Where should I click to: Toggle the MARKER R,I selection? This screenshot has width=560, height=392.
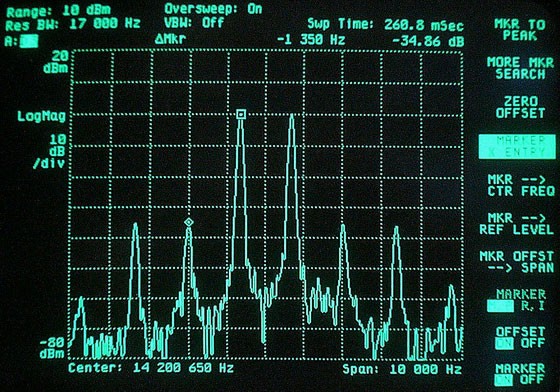click(x=516, y=300)
